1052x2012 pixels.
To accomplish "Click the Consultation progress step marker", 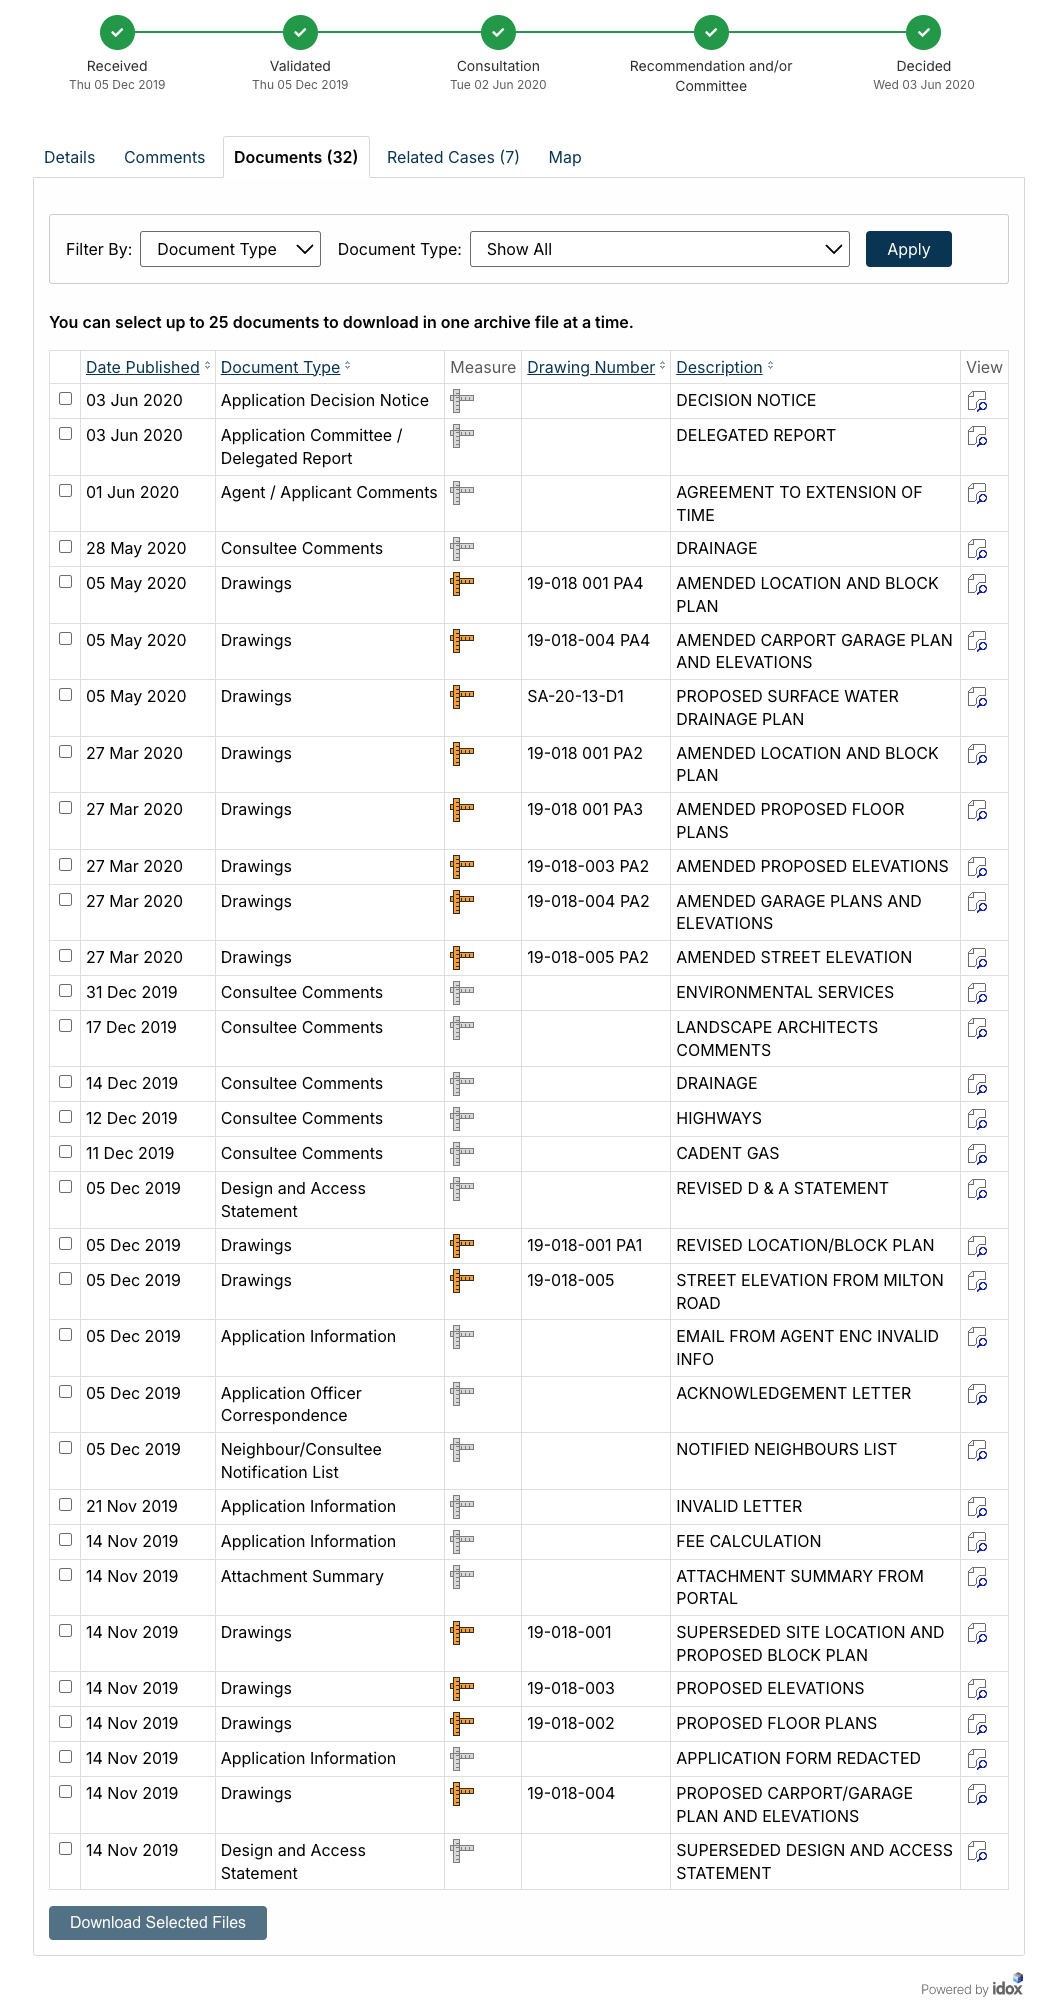I will point(498,32).
